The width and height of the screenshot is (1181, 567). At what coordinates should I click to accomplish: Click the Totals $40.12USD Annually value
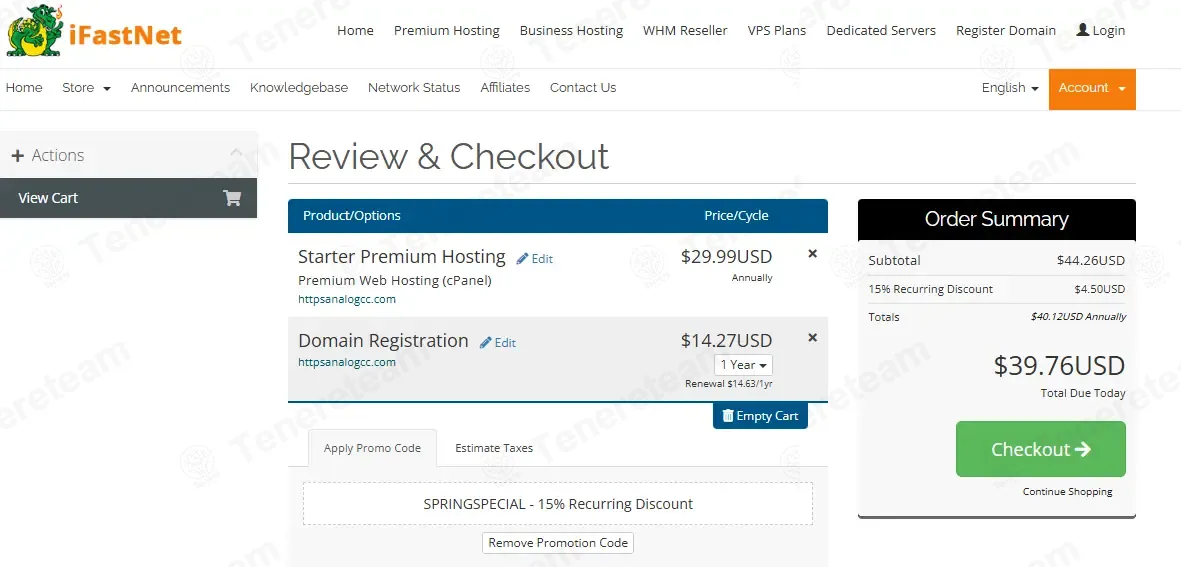click(1078, 317)
